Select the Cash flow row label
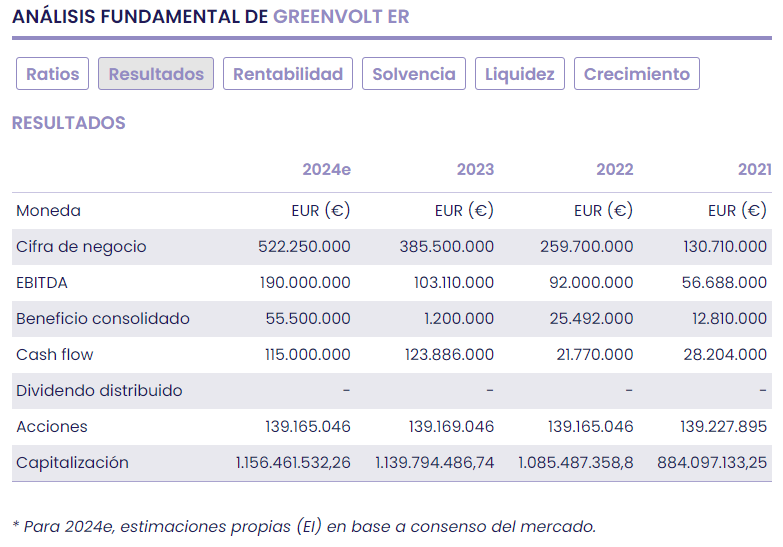This screenshot has height=547, width=783. click(x=55, y=355)
